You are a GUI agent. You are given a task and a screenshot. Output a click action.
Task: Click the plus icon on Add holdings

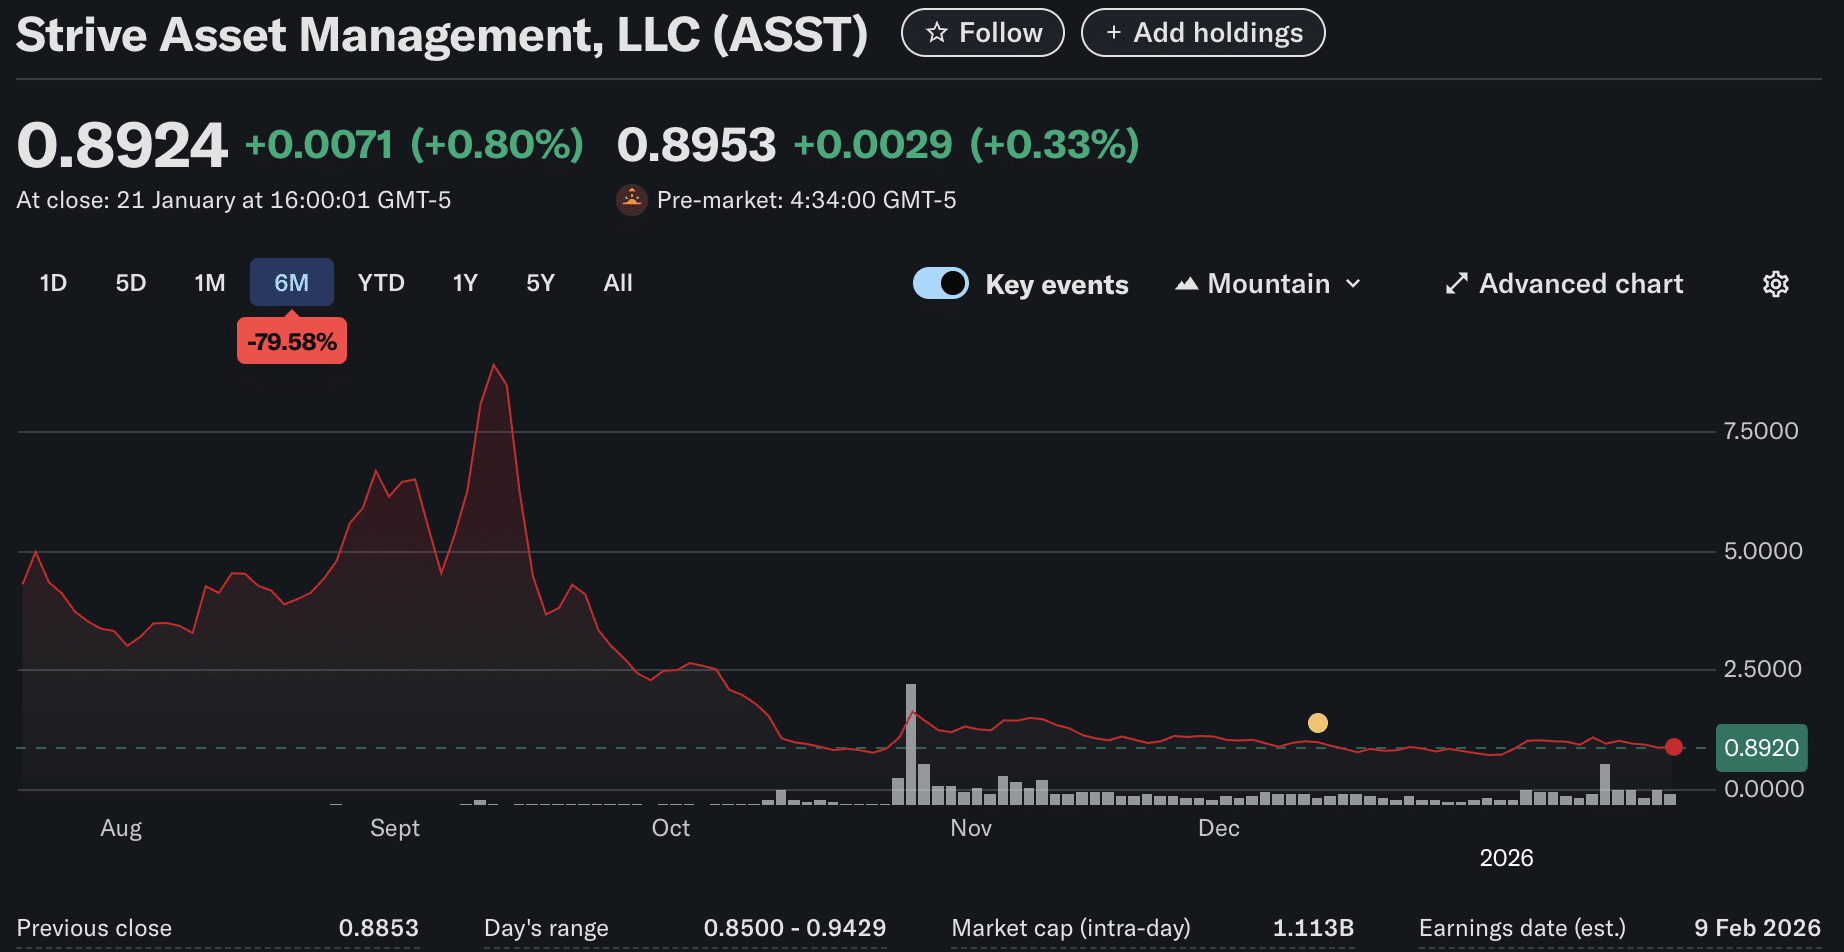point(1114,32)
